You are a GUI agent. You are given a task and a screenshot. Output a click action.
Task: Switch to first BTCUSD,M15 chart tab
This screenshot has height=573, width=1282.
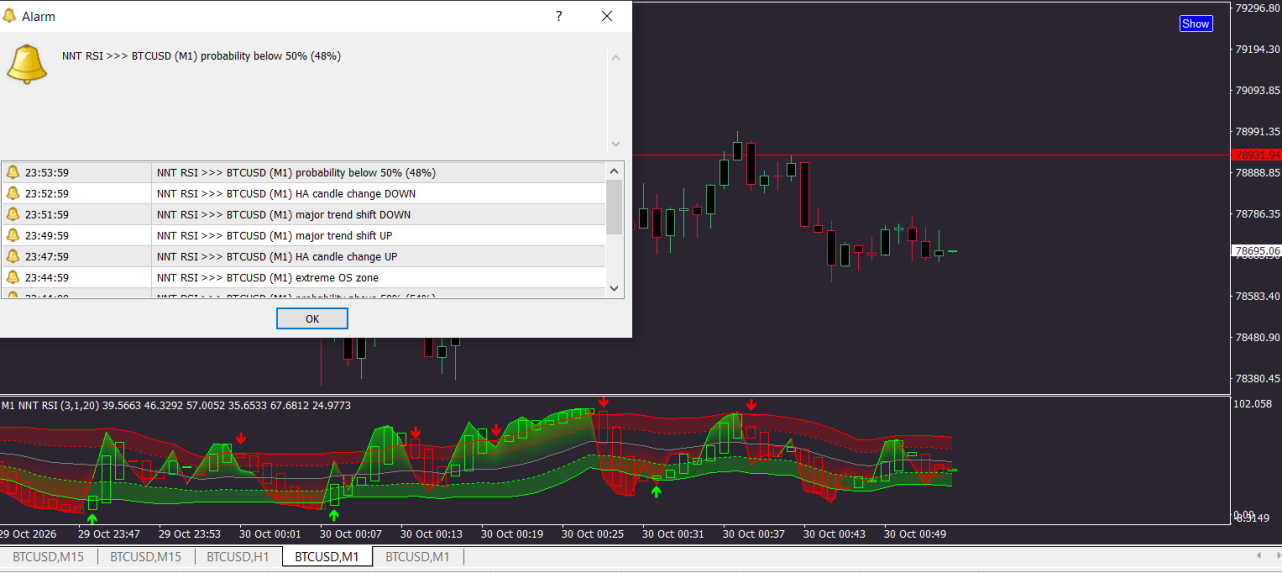click(48, 557)
